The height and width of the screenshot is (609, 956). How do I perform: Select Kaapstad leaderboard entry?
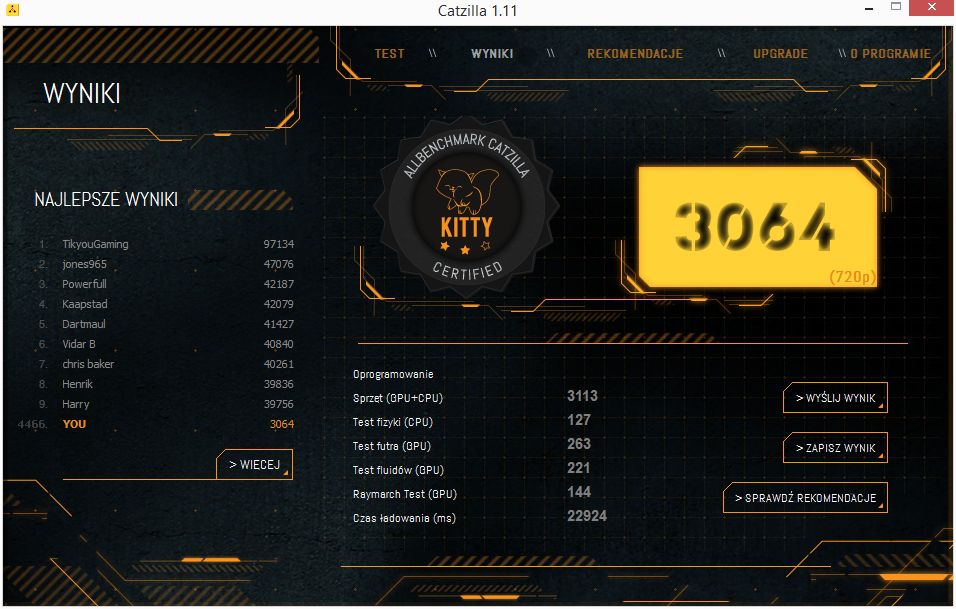(165, 304)
